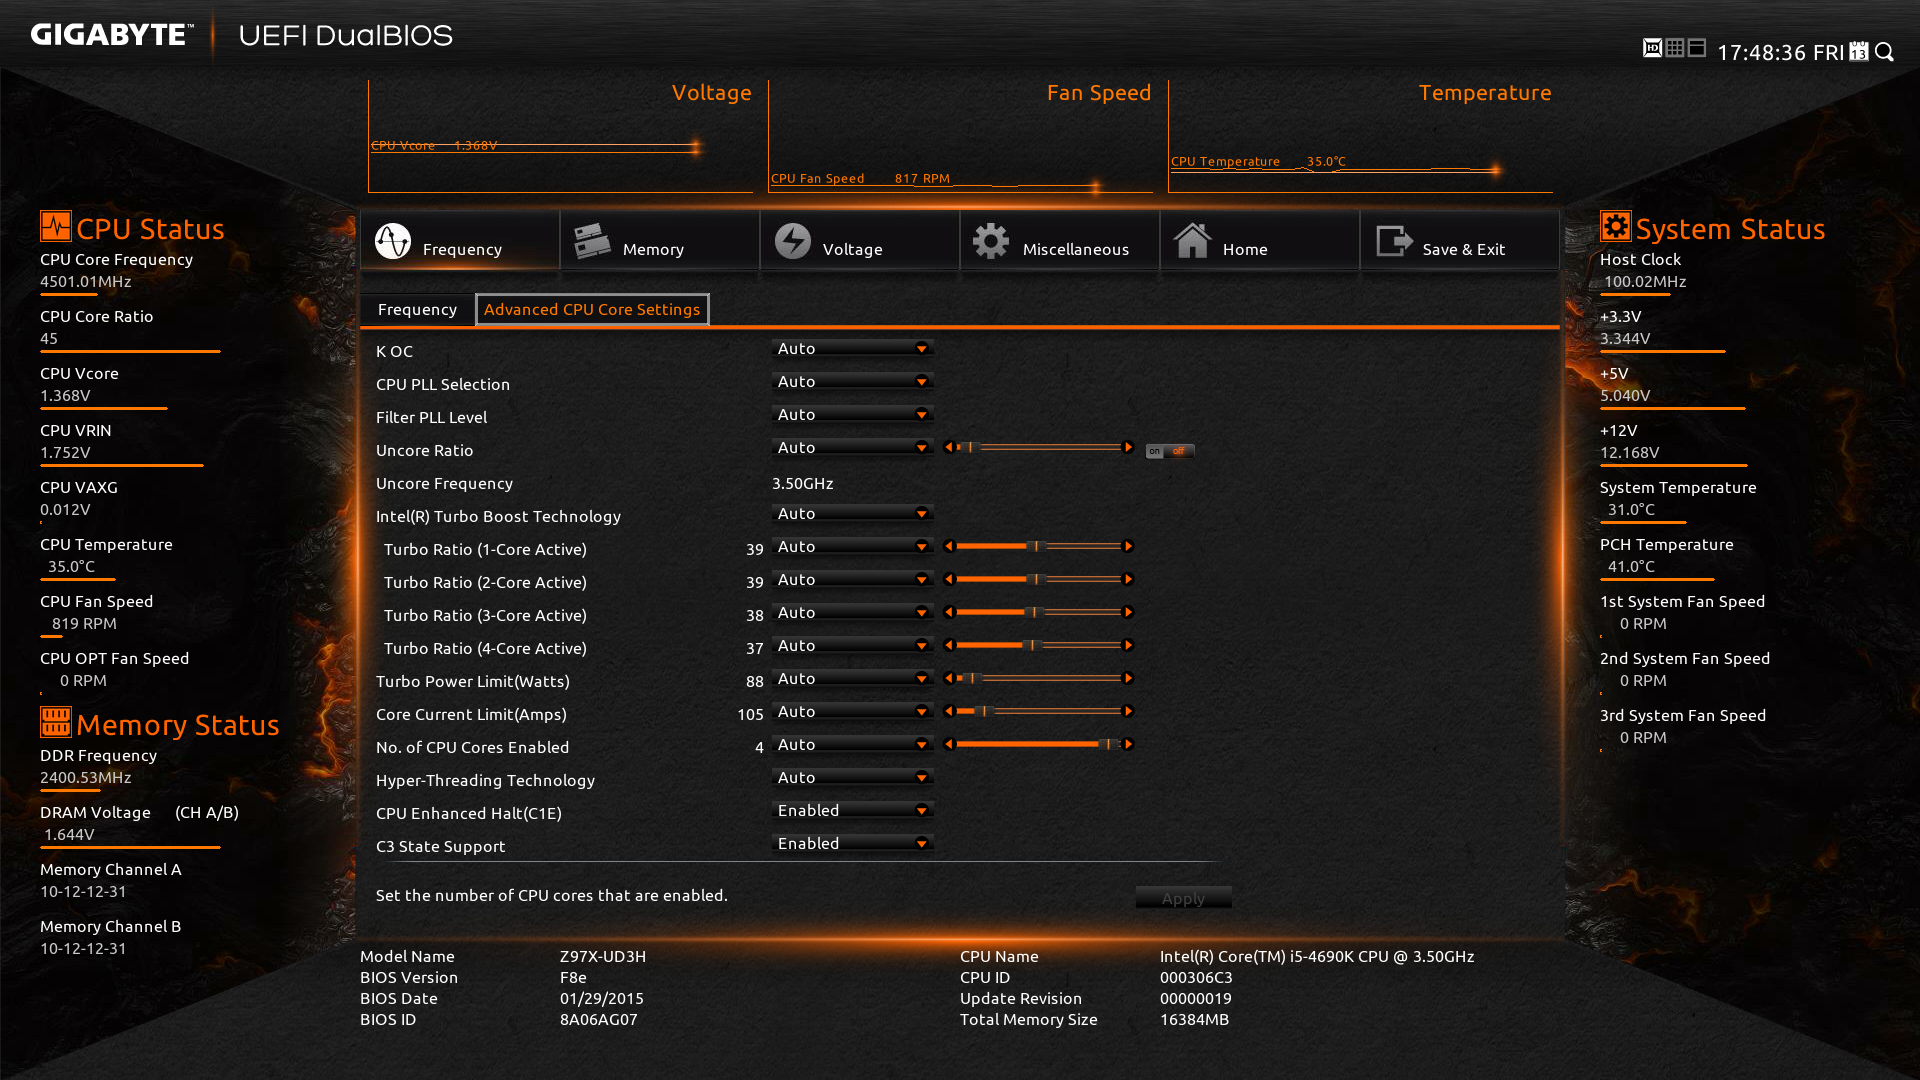Screen dimensions: 1920x1080
Task: Click the Core Current Limit slider track
Action: (x=1038, y=711)
